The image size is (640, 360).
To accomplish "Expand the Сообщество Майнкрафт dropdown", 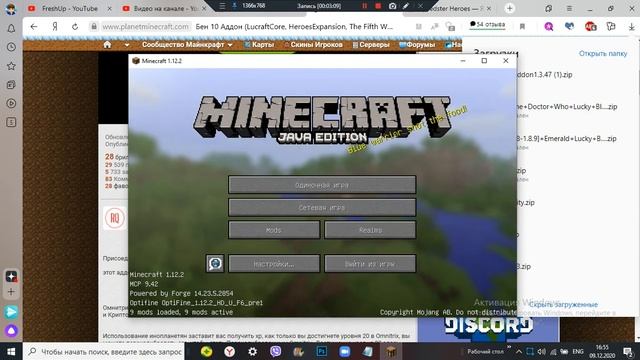I will click(x=187, y=44).
